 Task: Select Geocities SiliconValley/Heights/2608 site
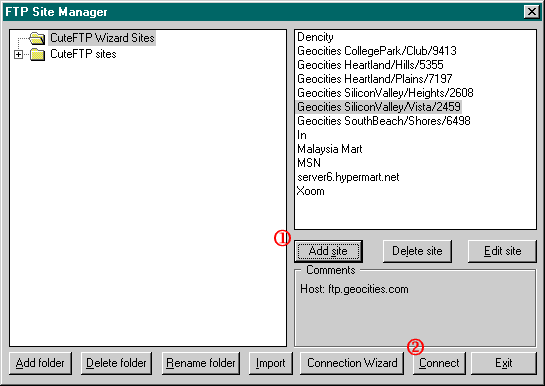tap(385, 93)
